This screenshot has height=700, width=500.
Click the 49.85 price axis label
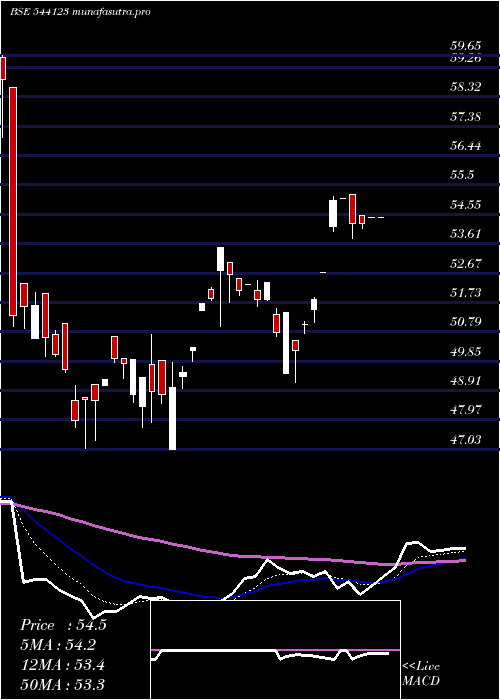click(x=465, y=351)
